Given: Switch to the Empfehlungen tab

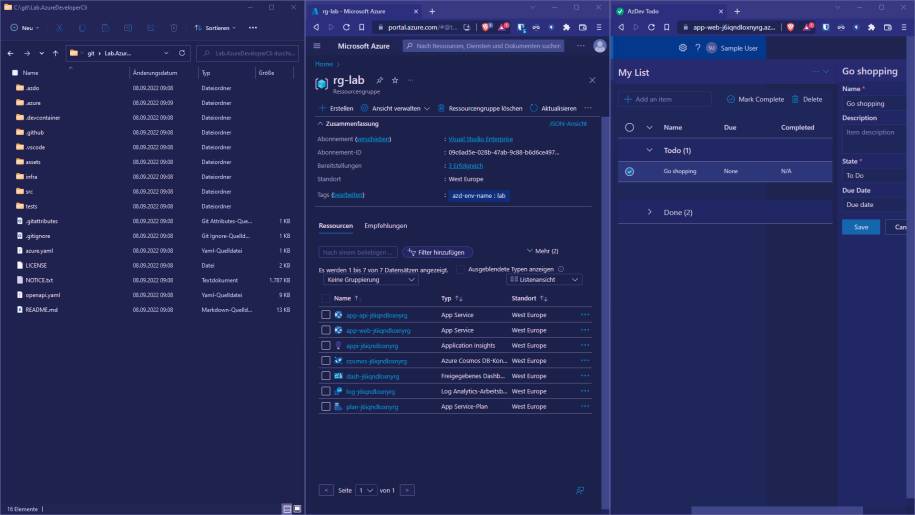Looking at the screenshot, I should (386, 226).
